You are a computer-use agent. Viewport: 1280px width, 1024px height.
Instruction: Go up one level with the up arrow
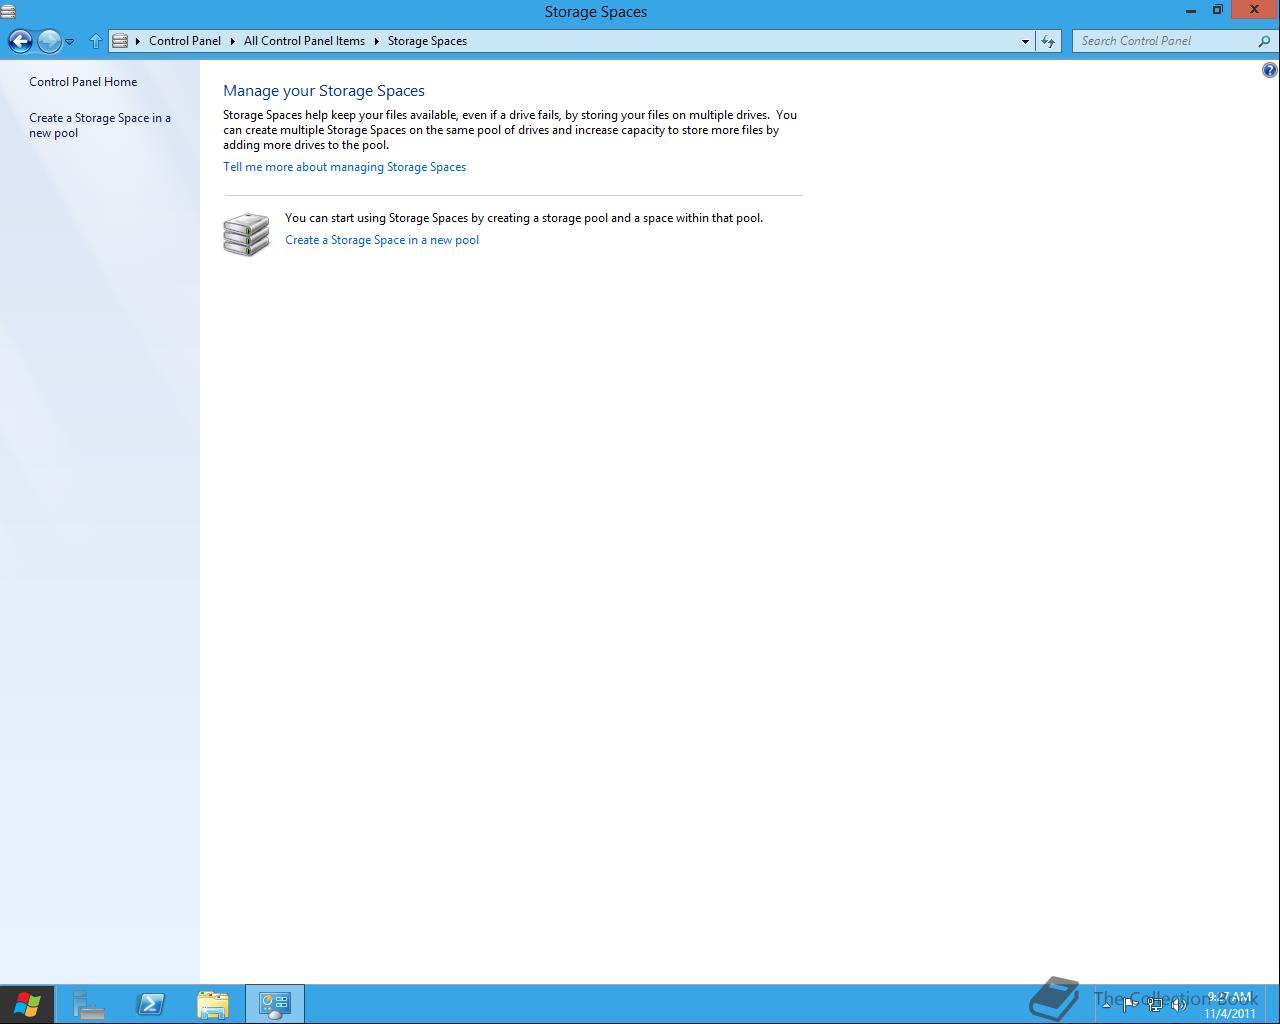click(x=96, y=41)
